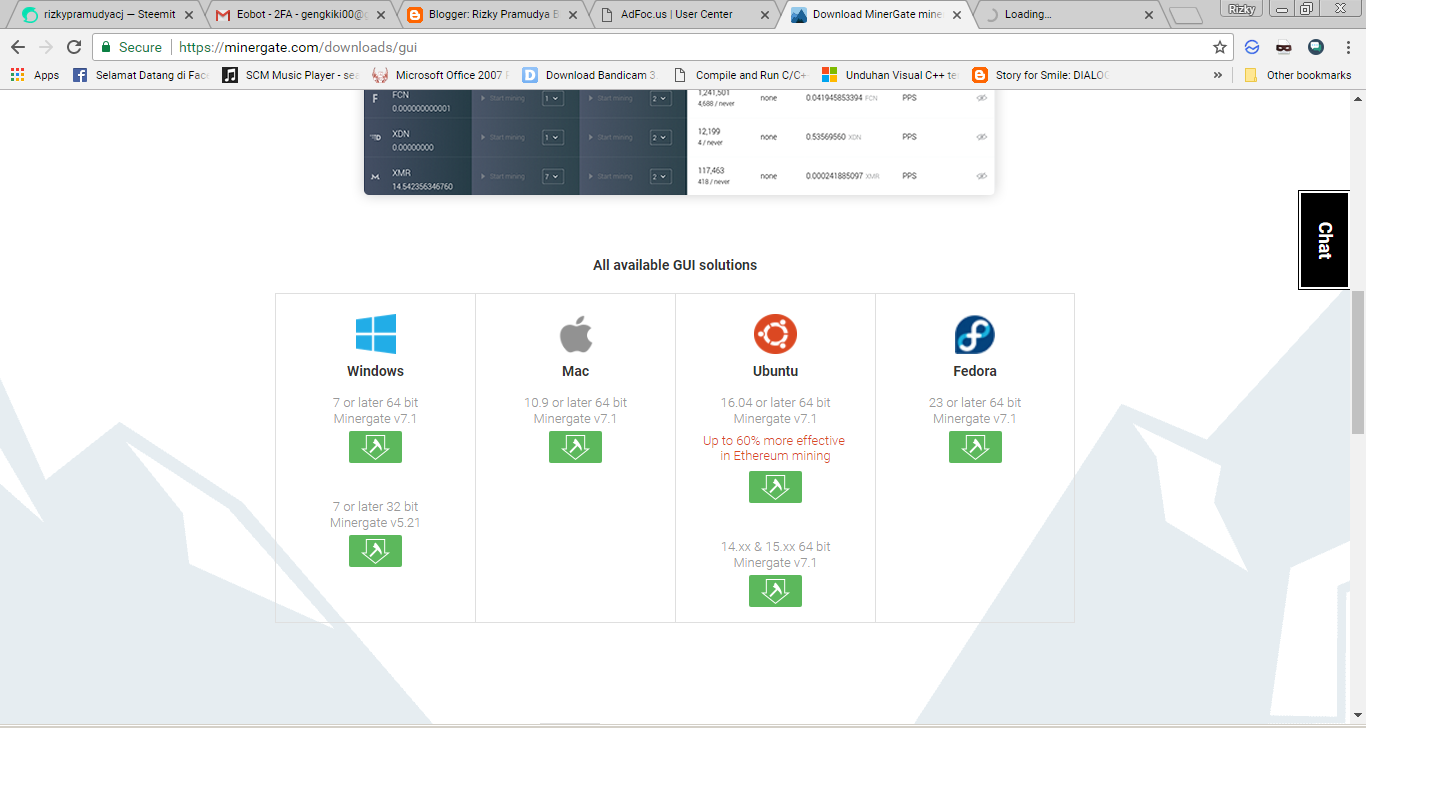This screenshot has height=810, width=1440.
Task: Toggle the eye icon in the XDN row
Action: tap(981, 137)
